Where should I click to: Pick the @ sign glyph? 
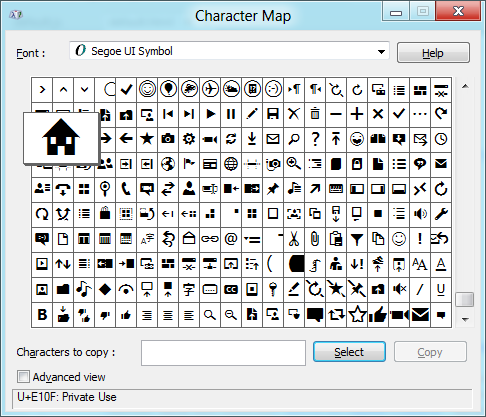click(231, 239)
